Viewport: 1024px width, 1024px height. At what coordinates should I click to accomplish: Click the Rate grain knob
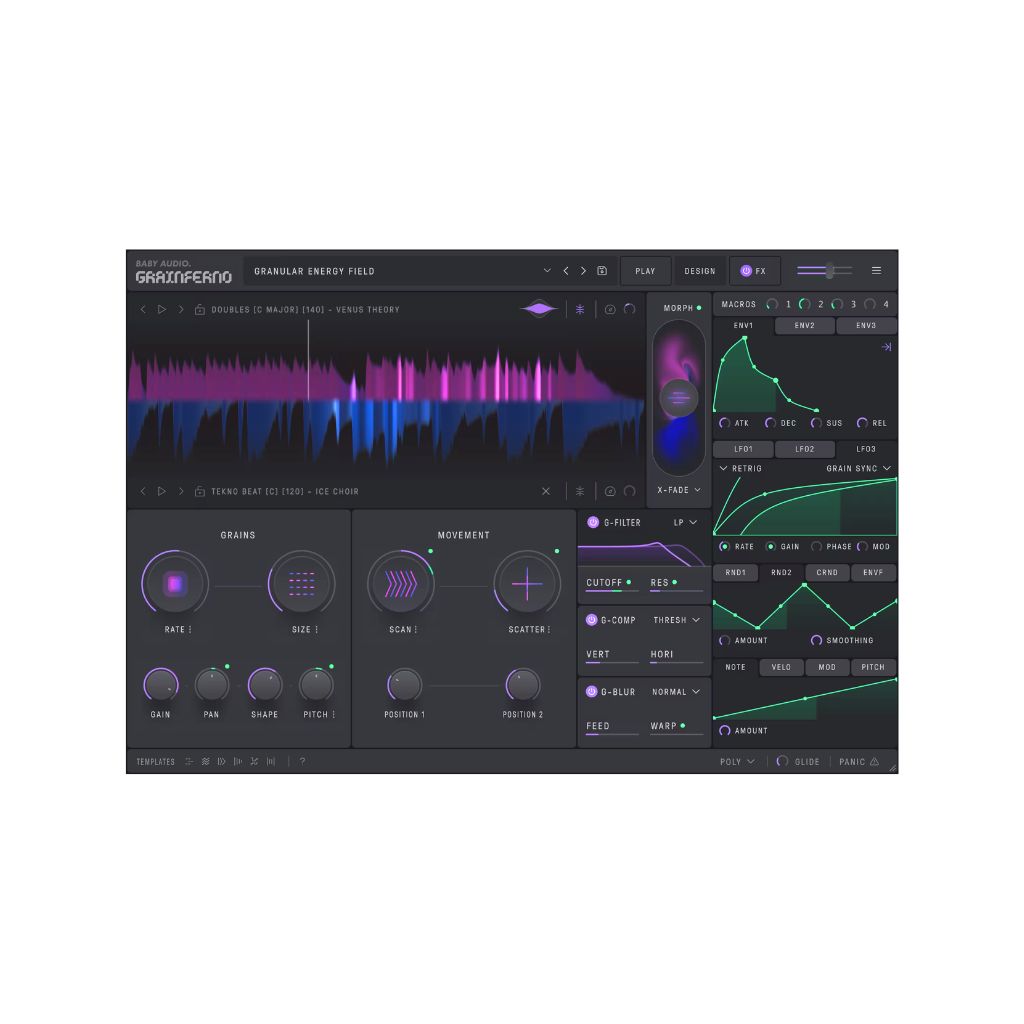coord(175,583)
